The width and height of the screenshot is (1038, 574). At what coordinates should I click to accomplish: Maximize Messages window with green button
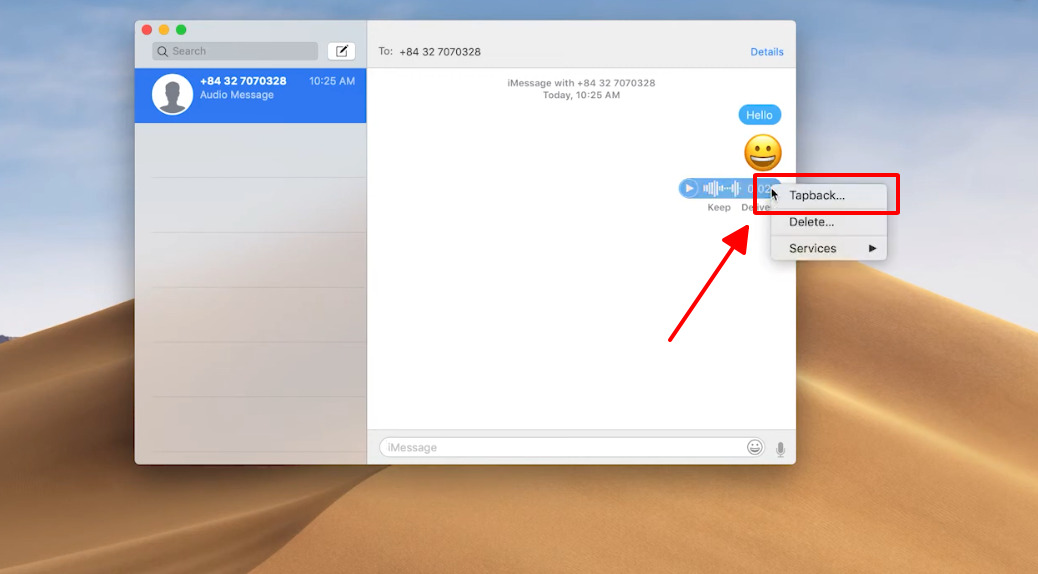tap(181, 30)
